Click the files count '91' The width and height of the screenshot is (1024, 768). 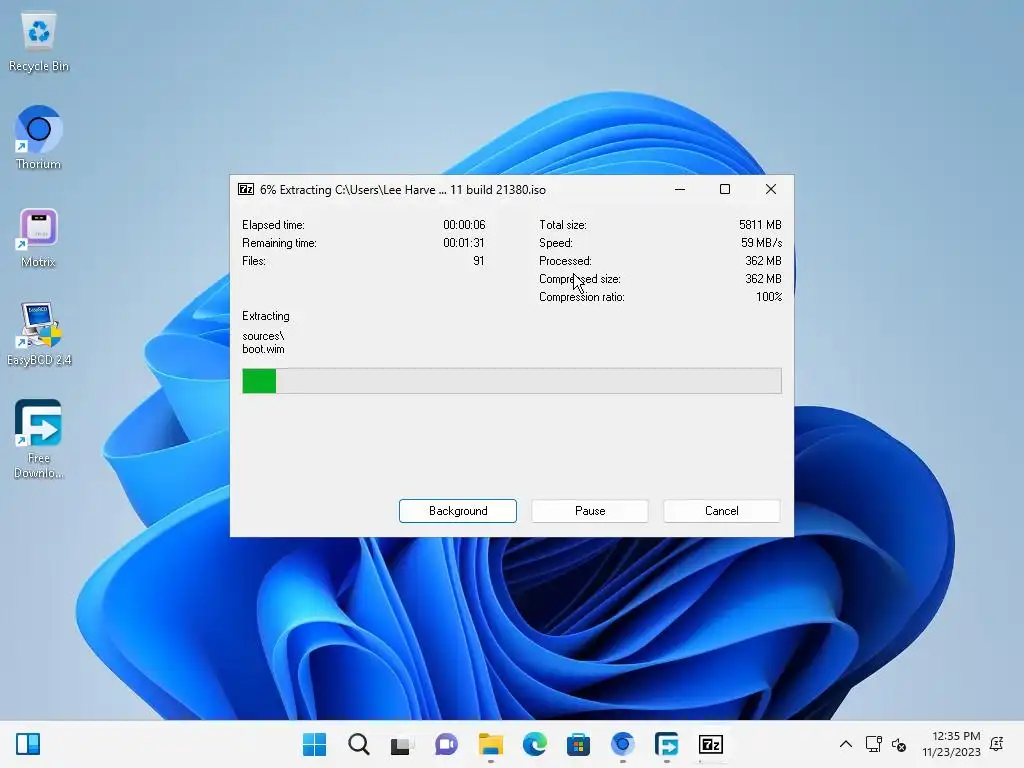(x=479, y=261)
